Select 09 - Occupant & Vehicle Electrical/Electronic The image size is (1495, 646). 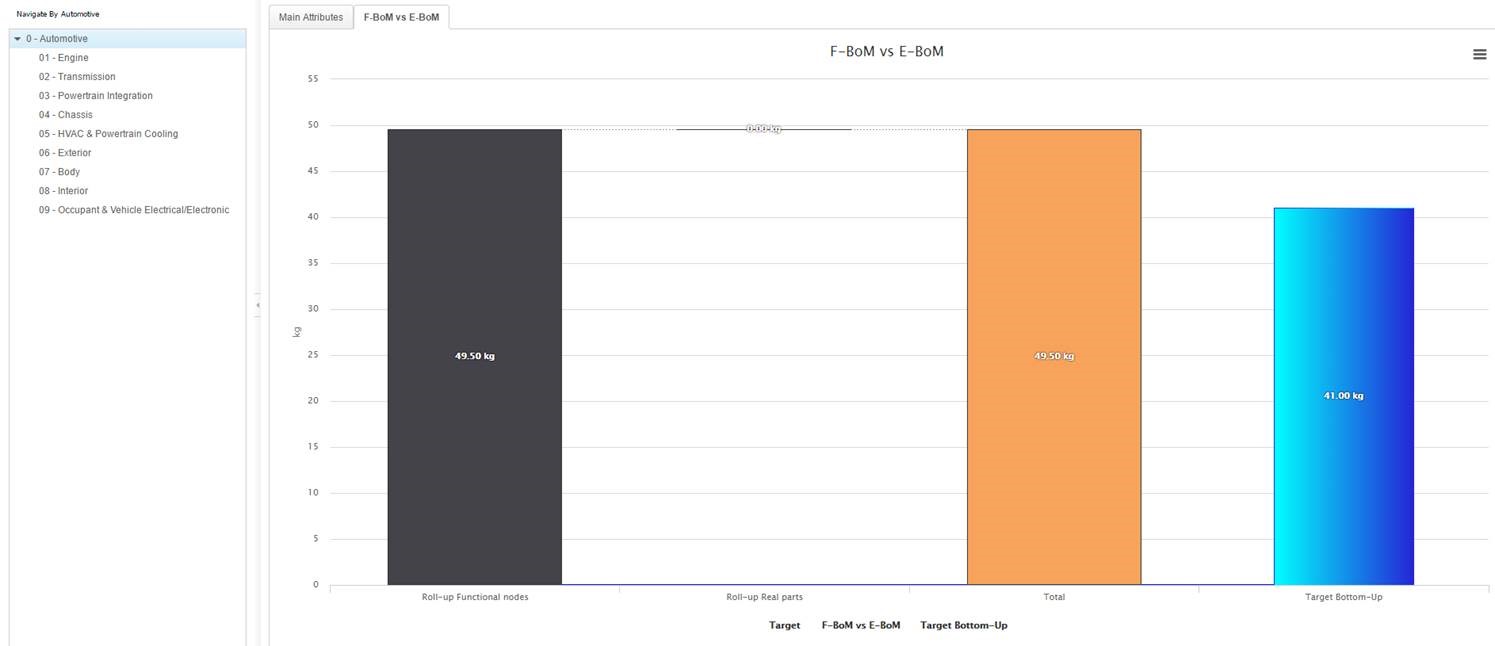point(134,210)
